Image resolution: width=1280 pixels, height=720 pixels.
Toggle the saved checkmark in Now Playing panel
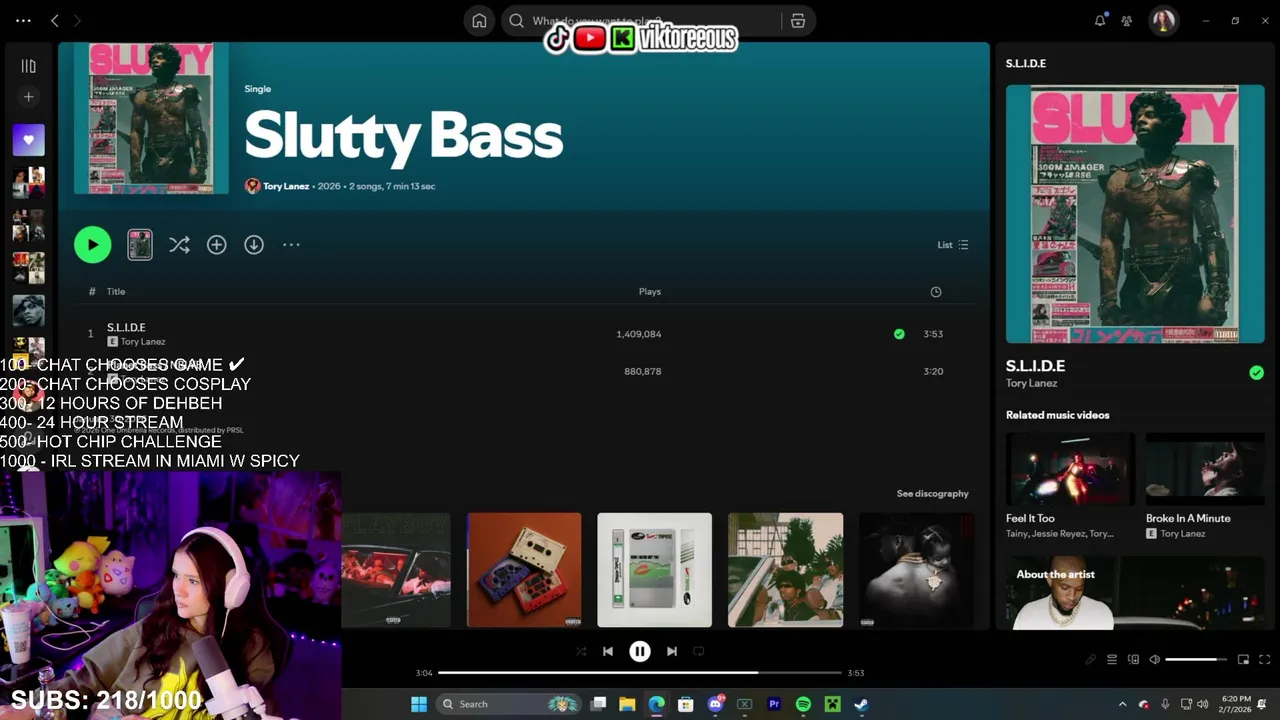[x=1256, y=373]
